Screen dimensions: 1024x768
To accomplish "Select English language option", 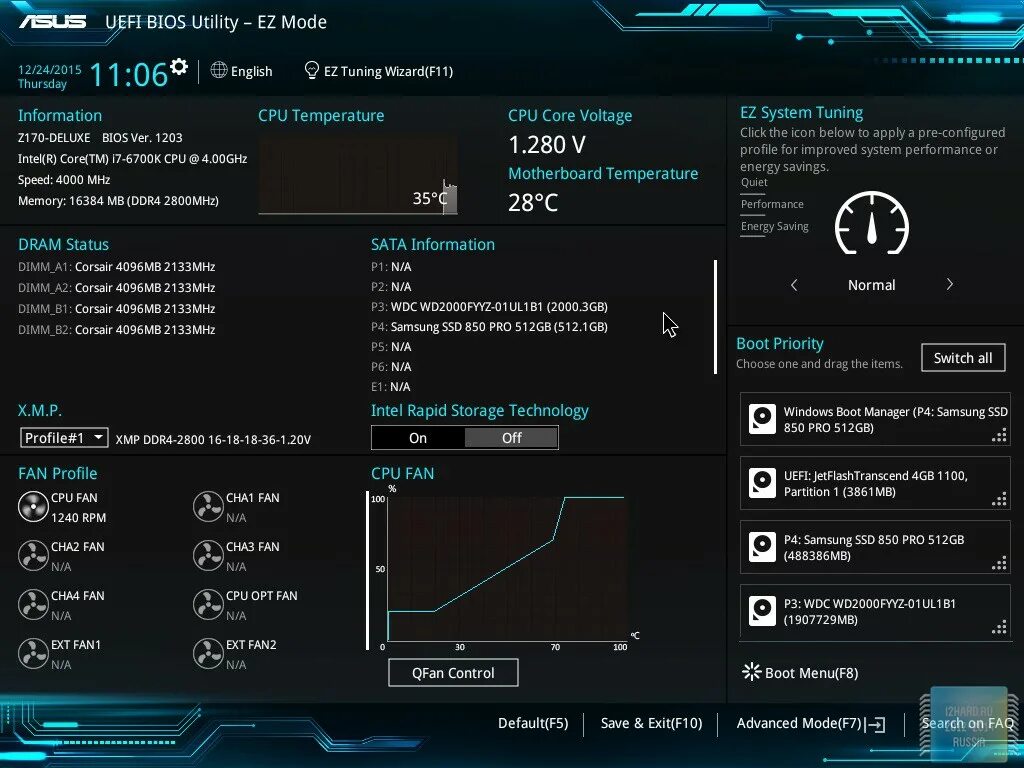I will point(251,71).
